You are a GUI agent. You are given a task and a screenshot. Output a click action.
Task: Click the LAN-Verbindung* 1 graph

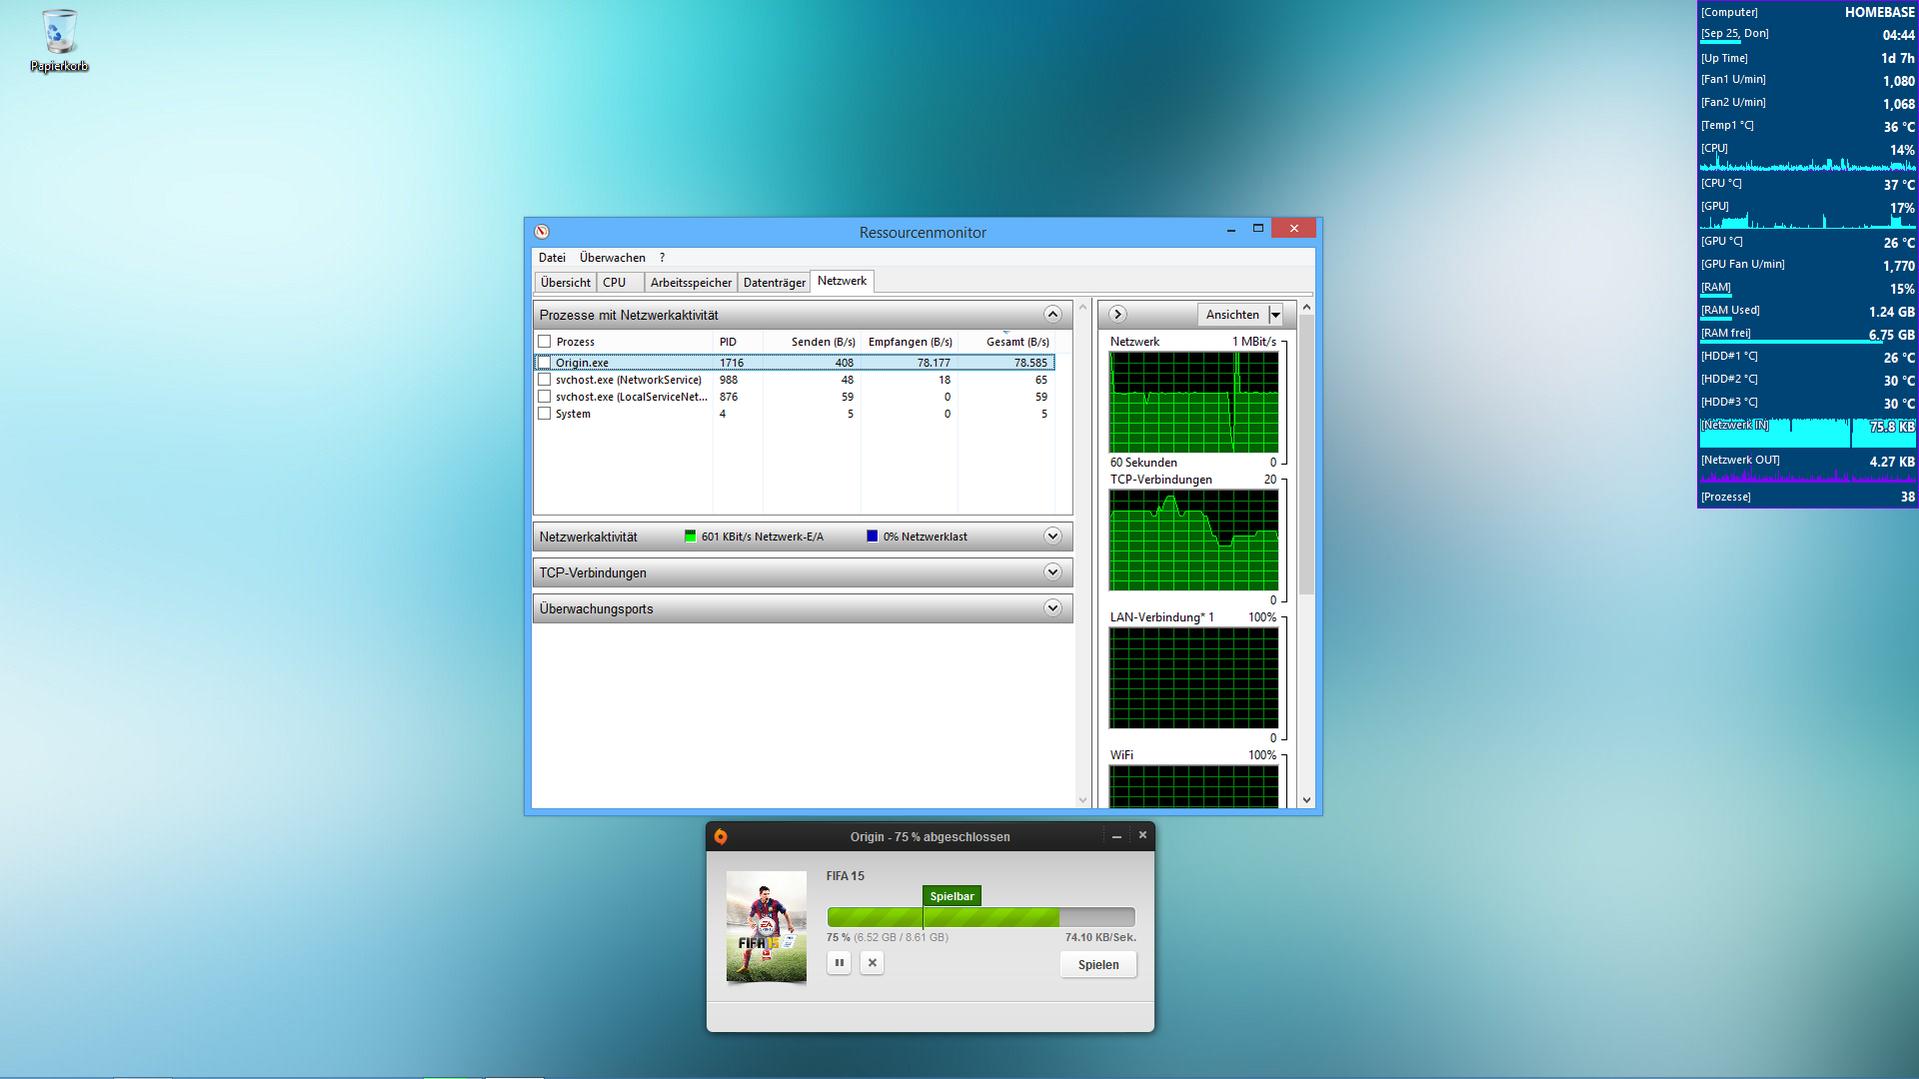click(x=1193, y=678)
